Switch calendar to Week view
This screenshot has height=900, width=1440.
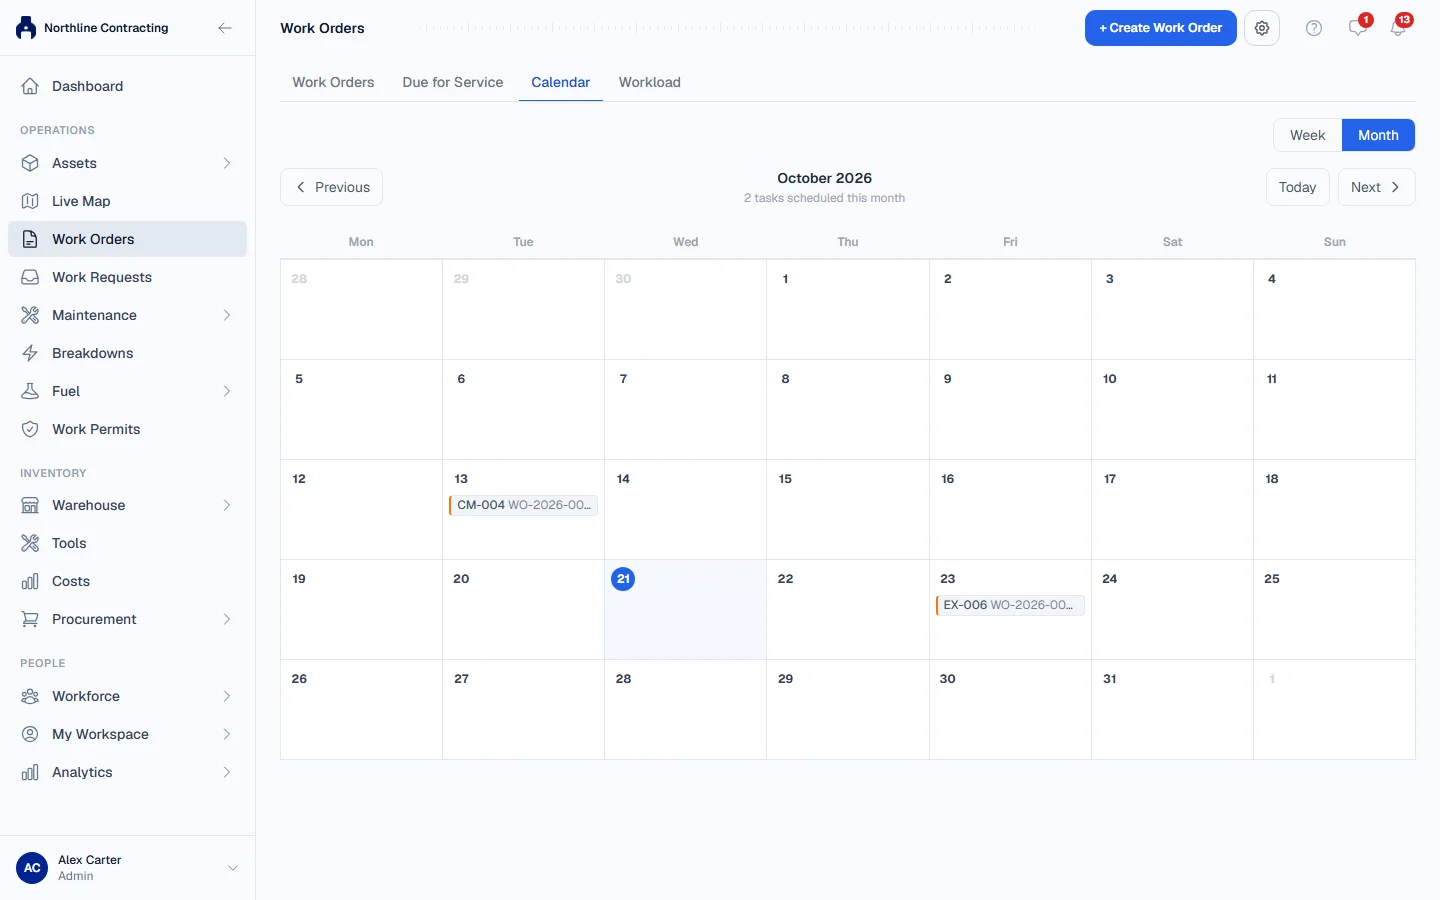click(x=1307, y=135)
